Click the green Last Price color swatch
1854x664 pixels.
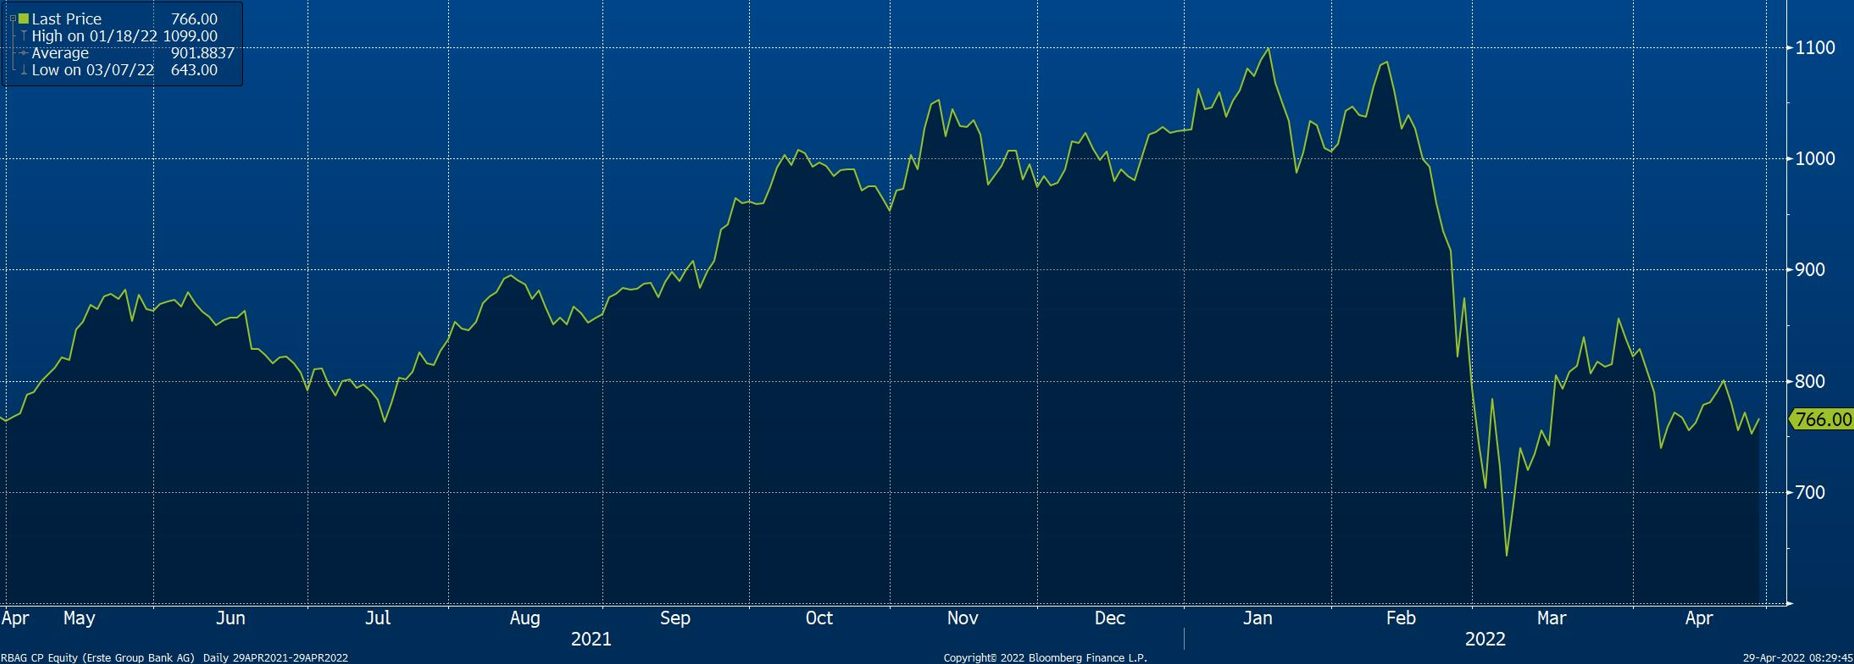click(x=23, y=19)
